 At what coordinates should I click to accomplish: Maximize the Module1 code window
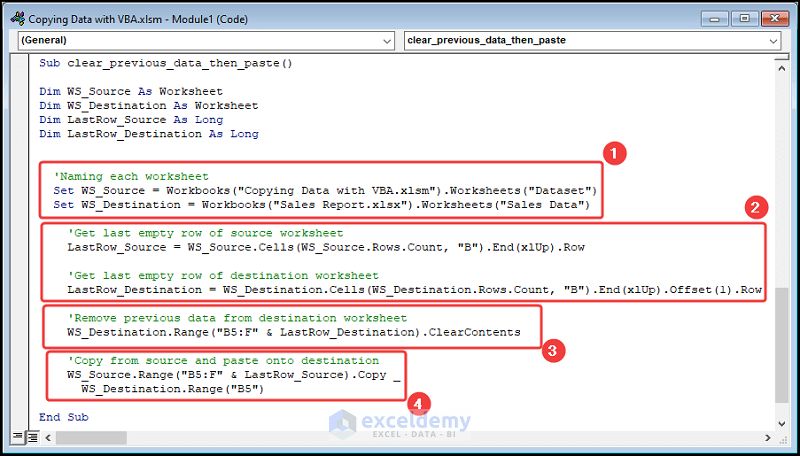coord(745,19)
